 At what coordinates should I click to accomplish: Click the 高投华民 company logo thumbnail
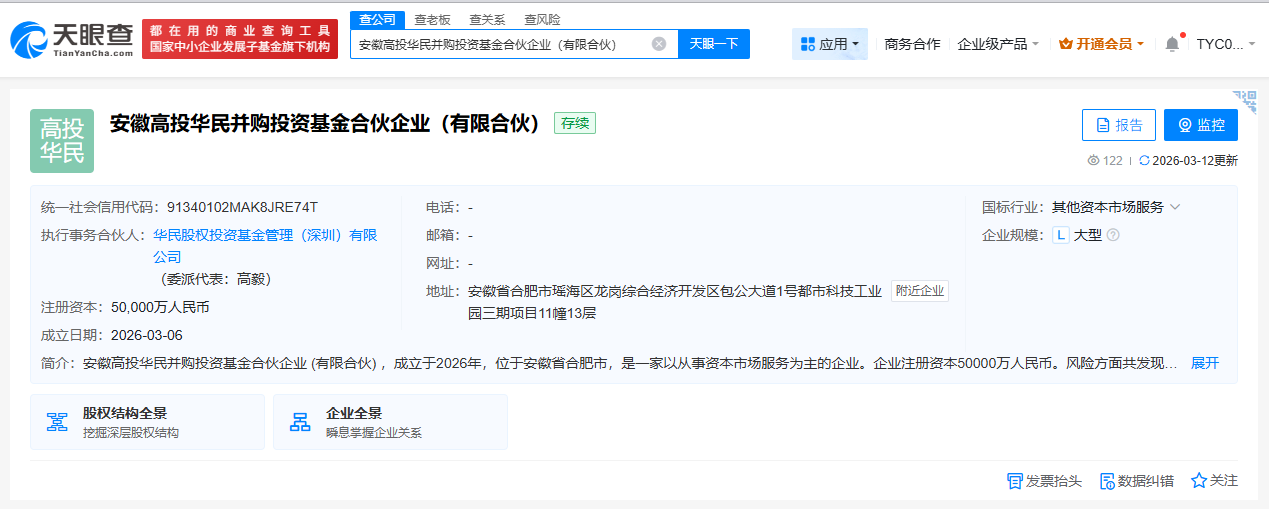62,140
